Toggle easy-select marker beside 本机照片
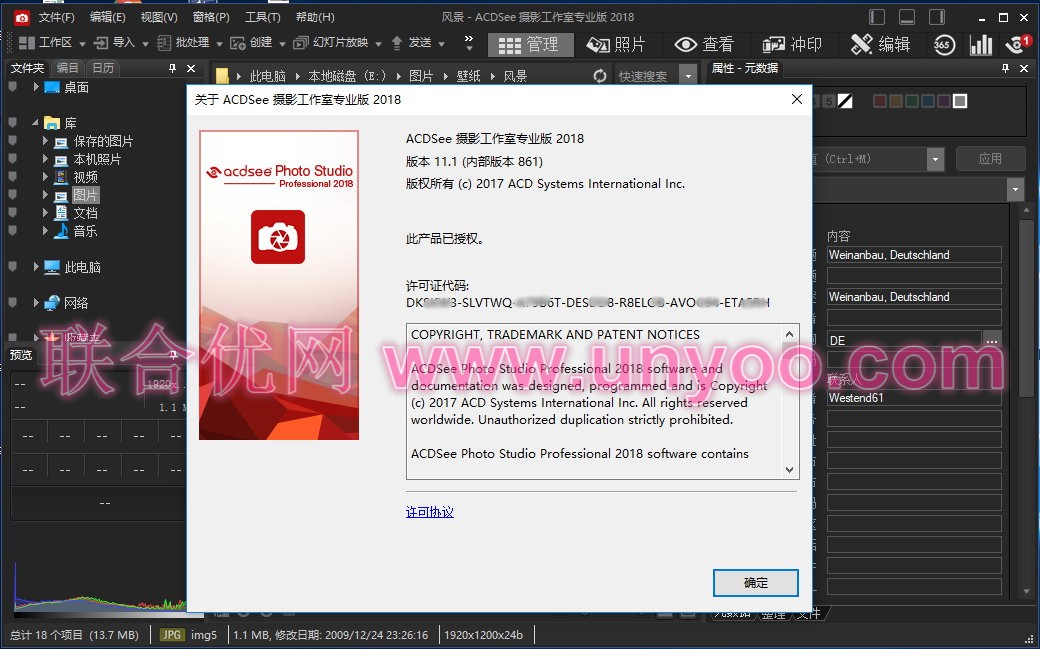Viewport: 1040px width, 649px height. pos(12,159)
